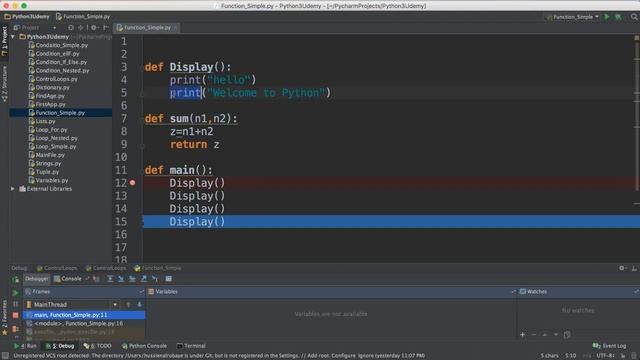
Task: Open the Project panel gear settings
Action: click(x=94, y=28)
